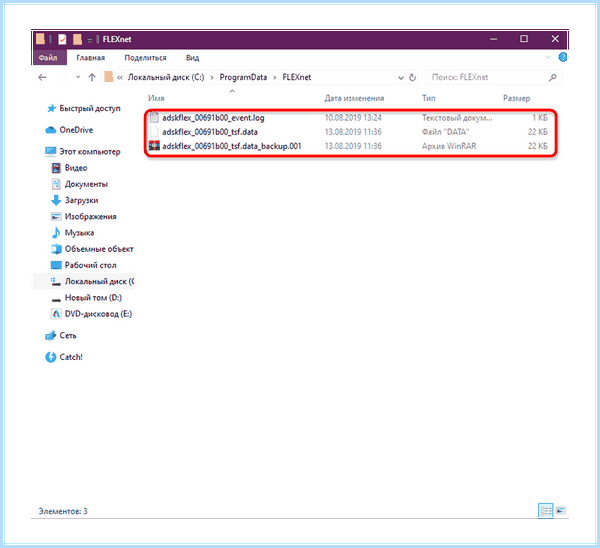This screenshot has height=548, width=600.
Task: Sort by the Дата изменения column header
Action: coord(354,98)
